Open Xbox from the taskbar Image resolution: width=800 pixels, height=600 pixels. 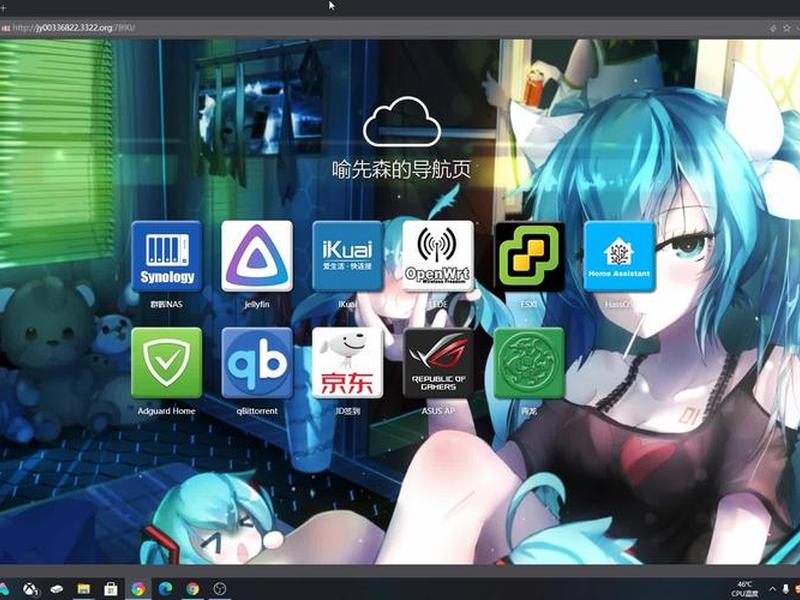coord(30,589)
